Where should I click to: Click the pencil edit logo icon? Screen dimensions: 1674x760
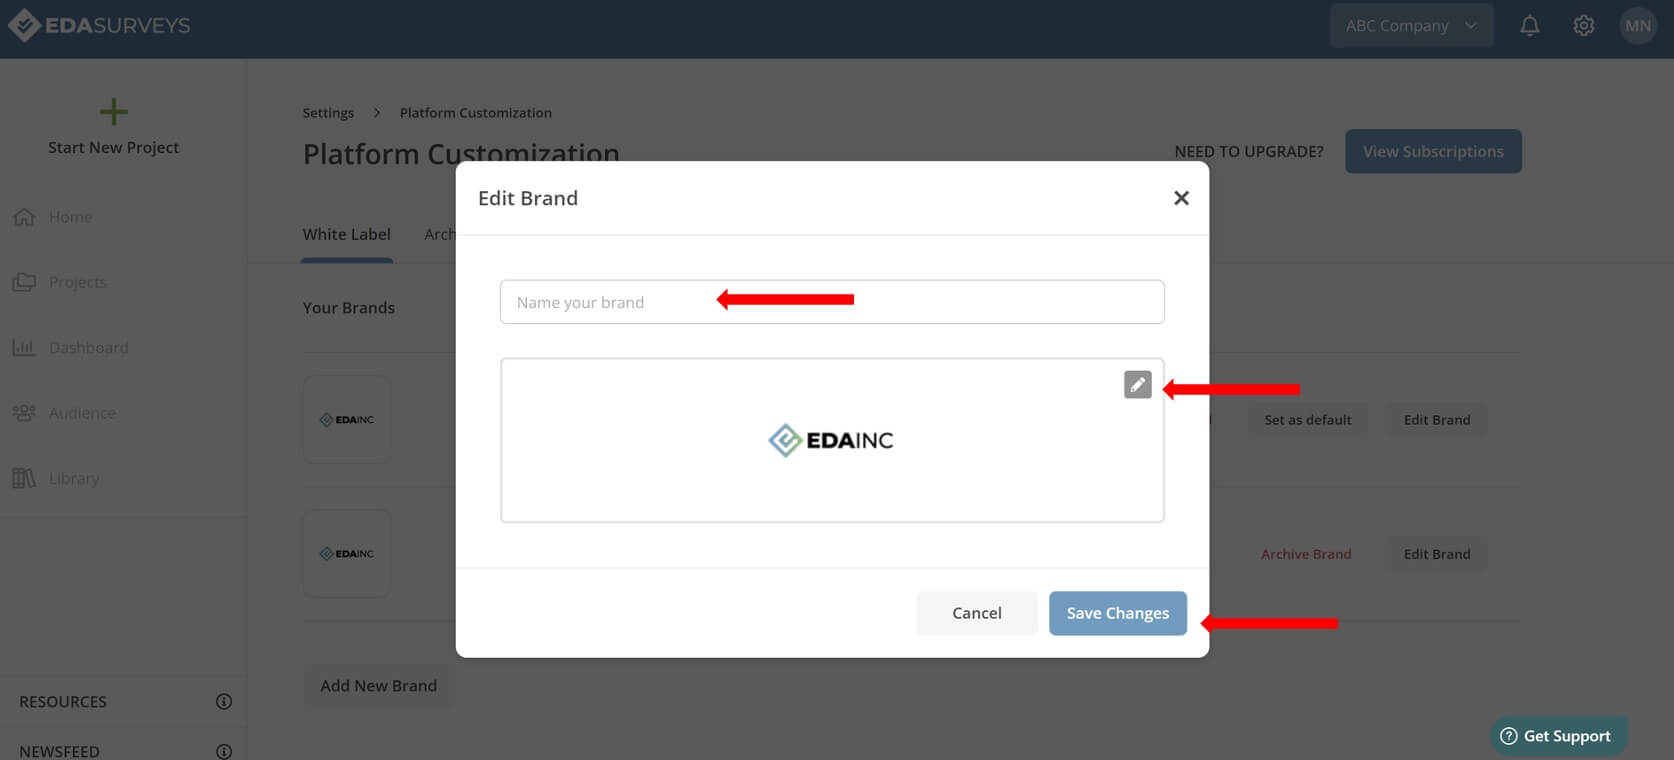1137,385
